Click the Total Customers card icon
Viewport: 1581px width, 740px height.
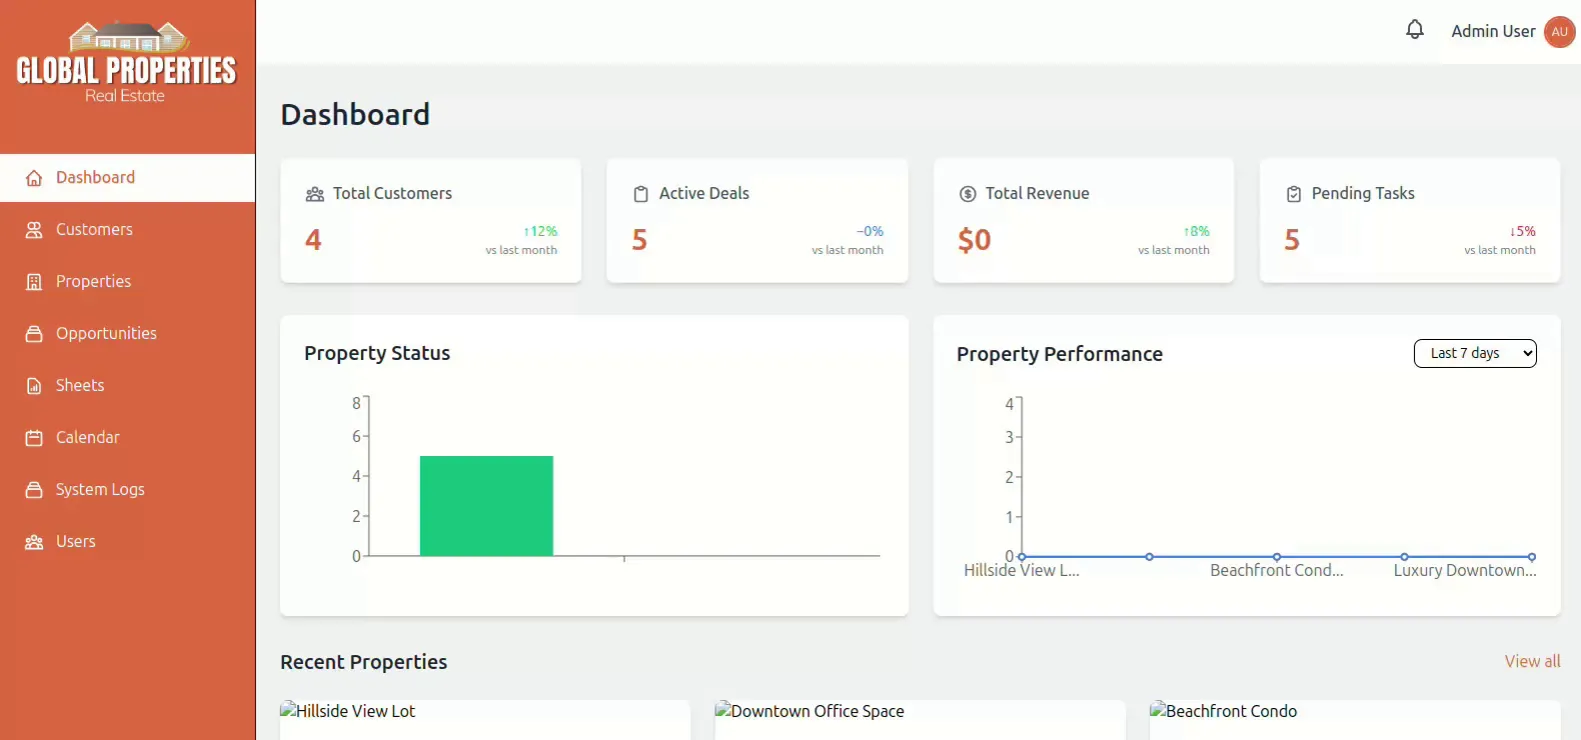coord(315,194)
